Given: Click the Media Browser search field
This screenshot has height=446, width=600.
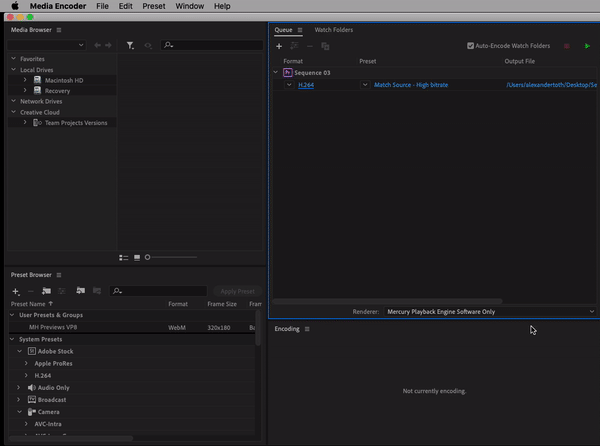Looking at the screenshot, I should pos(212,45).
